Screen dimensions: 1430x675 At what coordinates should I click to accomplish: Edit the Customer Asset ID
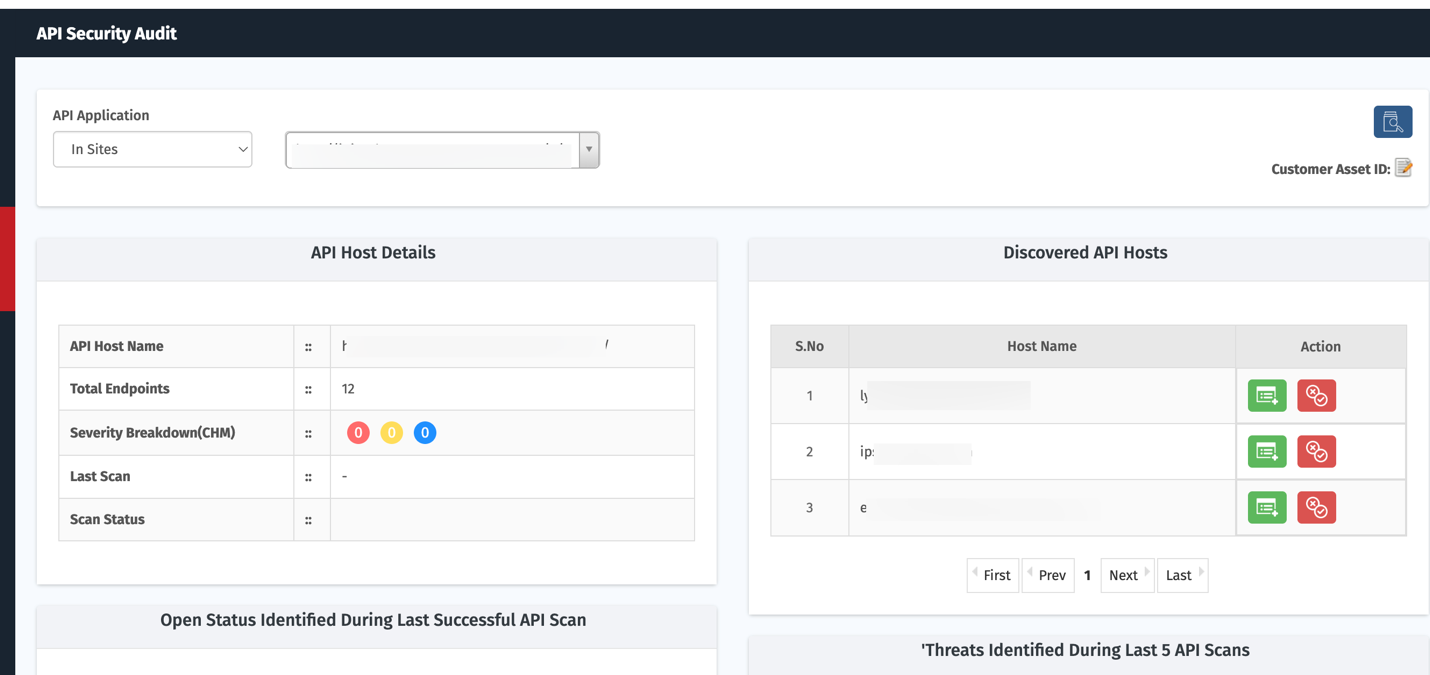point(1404,168)
